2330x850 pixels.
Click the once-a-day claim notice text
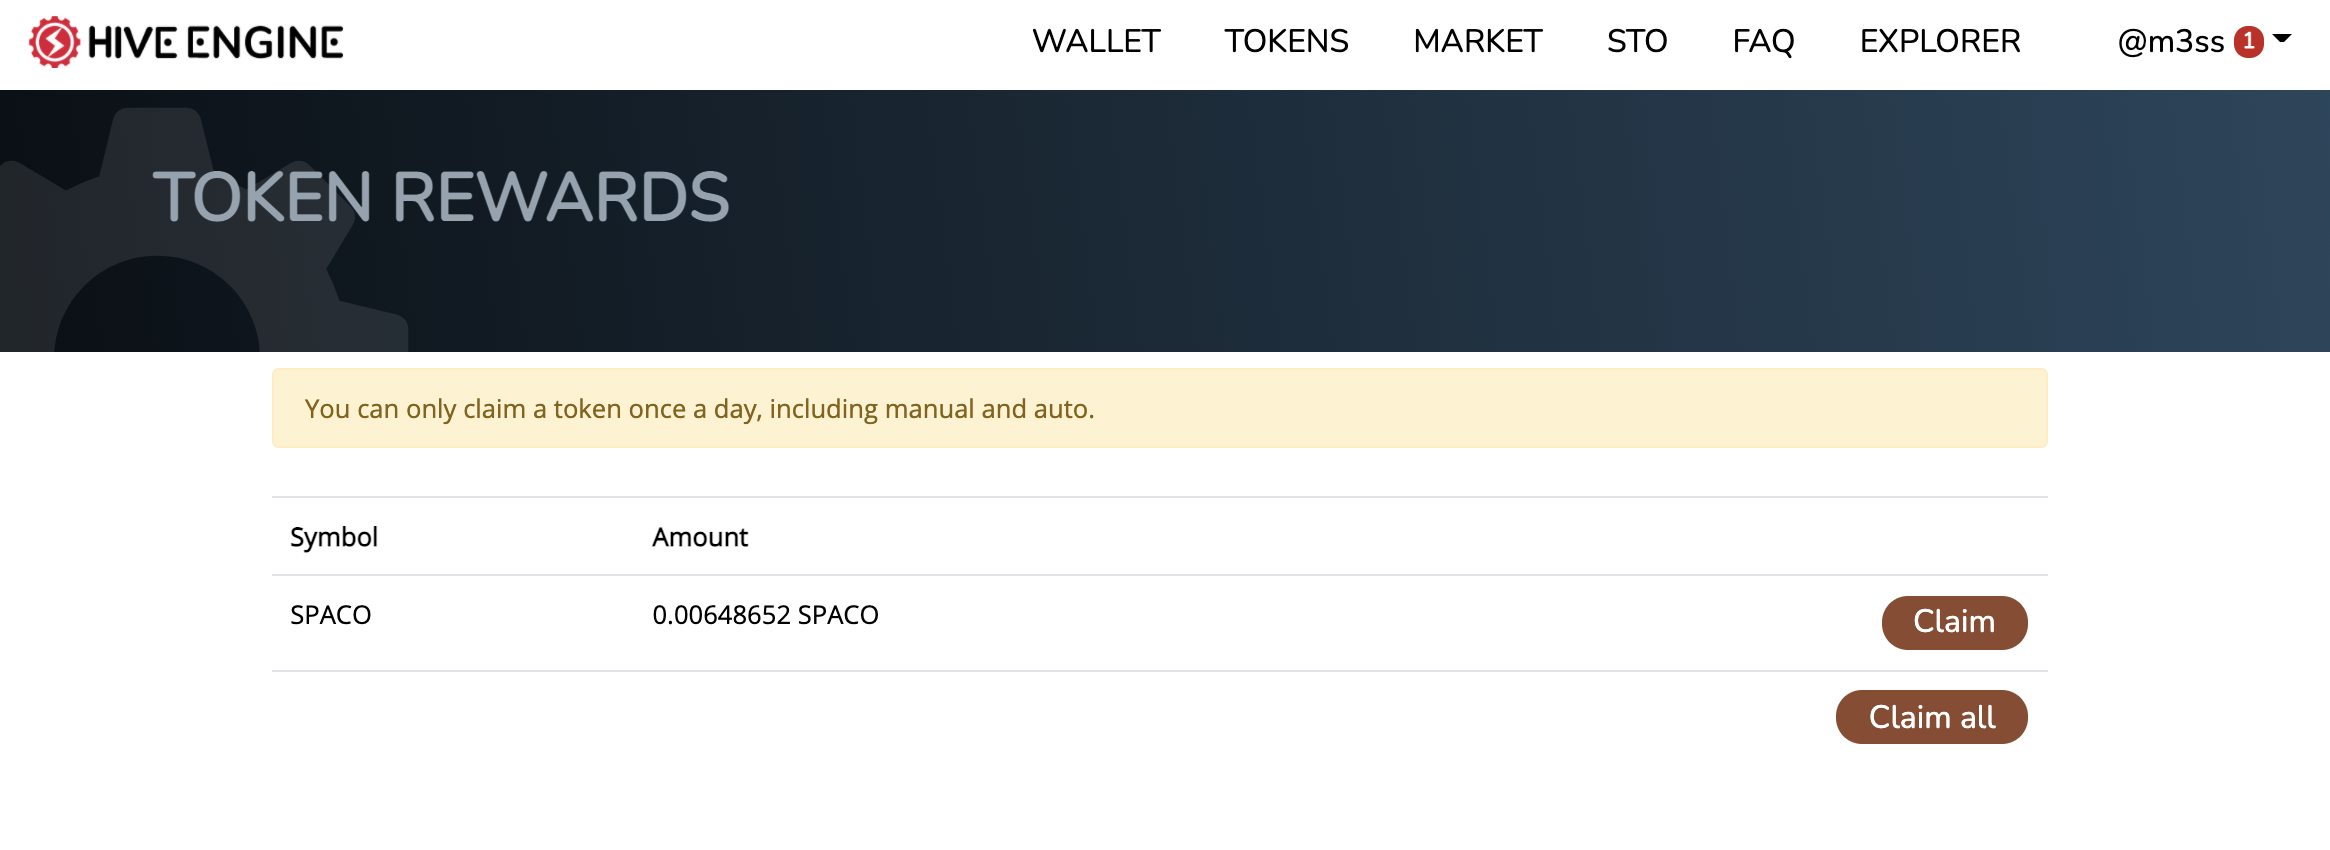pos(700,409)
